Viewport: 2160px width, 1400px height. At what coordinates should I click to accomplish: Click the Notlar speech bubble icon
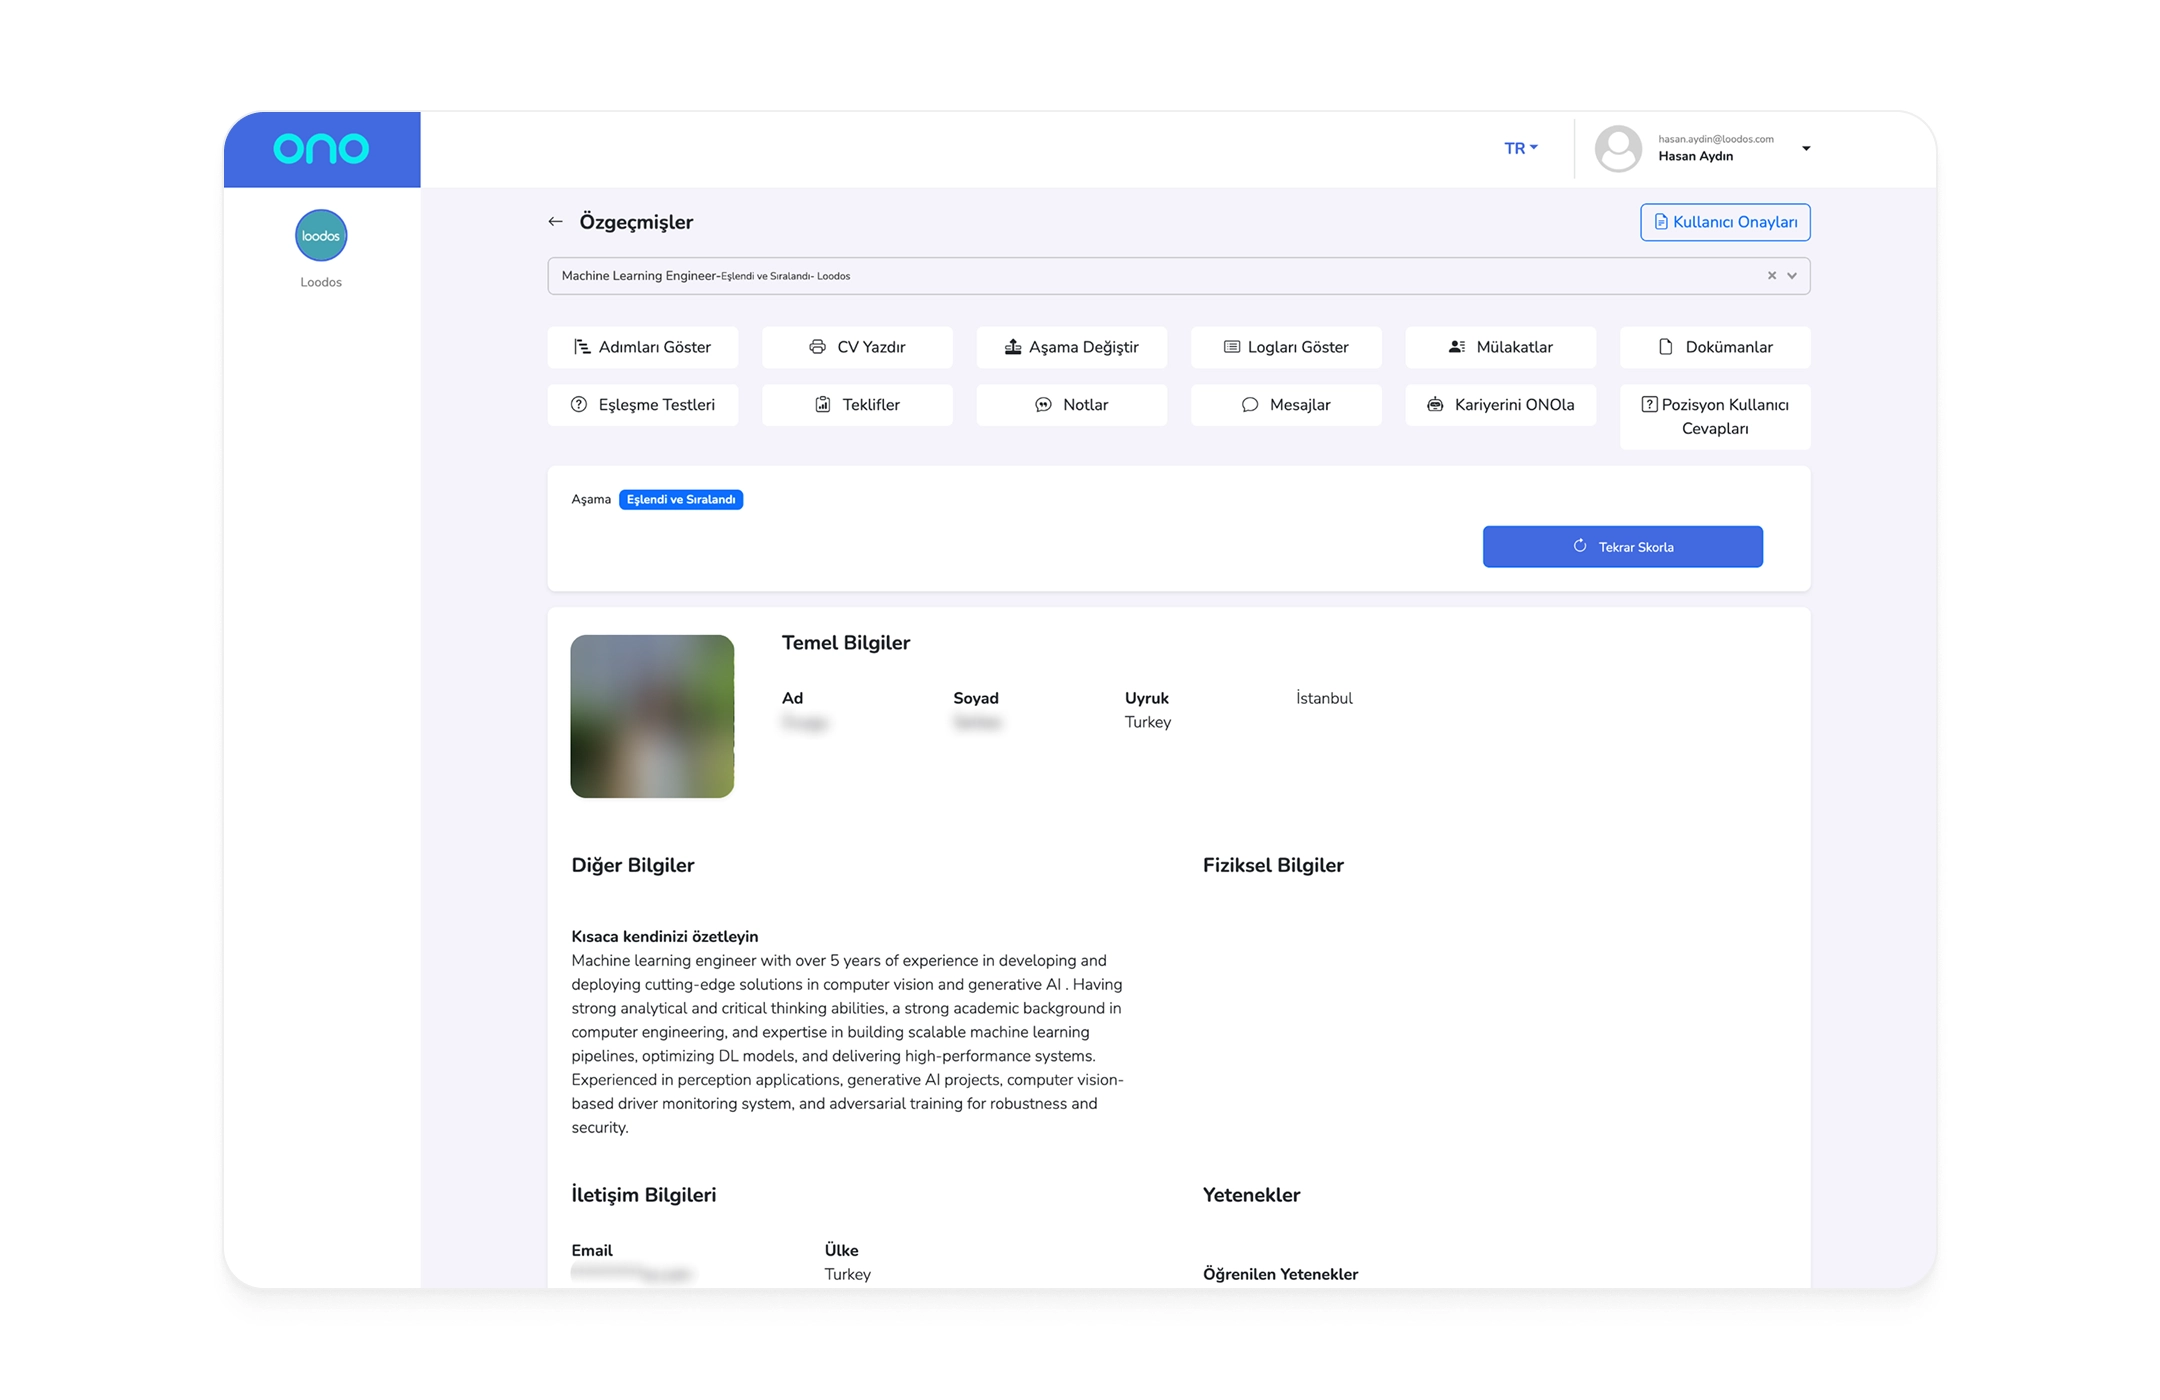point(1043,405)
